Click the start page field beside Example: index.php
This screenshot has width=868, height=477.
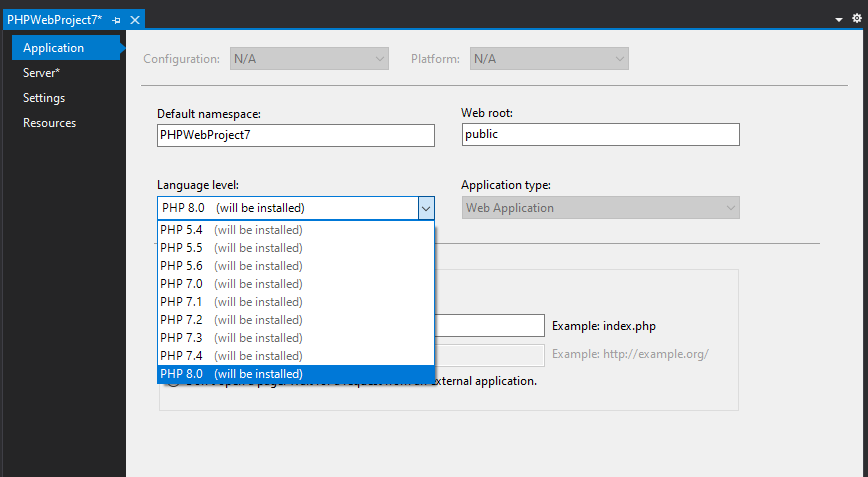(489, 325)
